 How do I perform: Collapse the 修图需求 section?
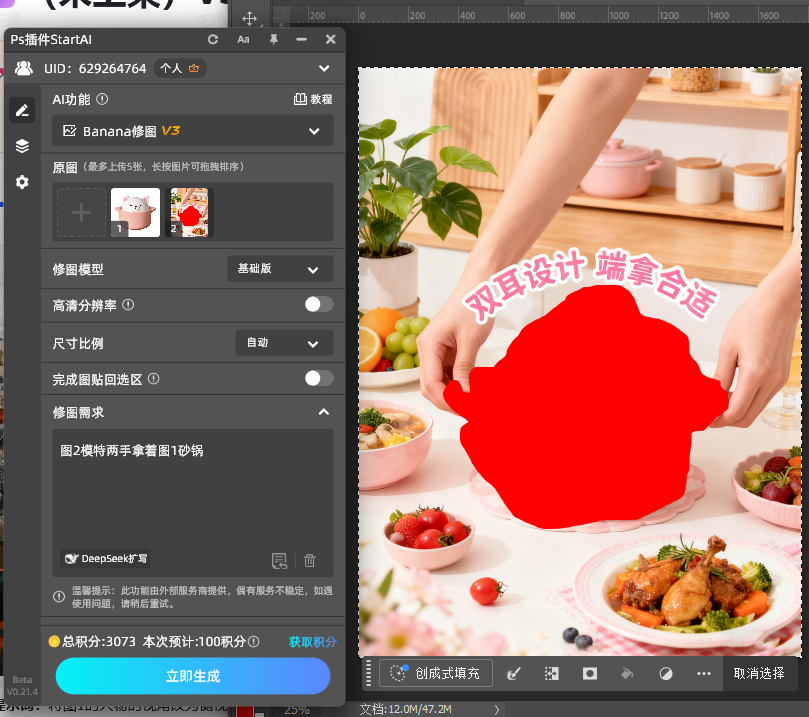point(323,411)
